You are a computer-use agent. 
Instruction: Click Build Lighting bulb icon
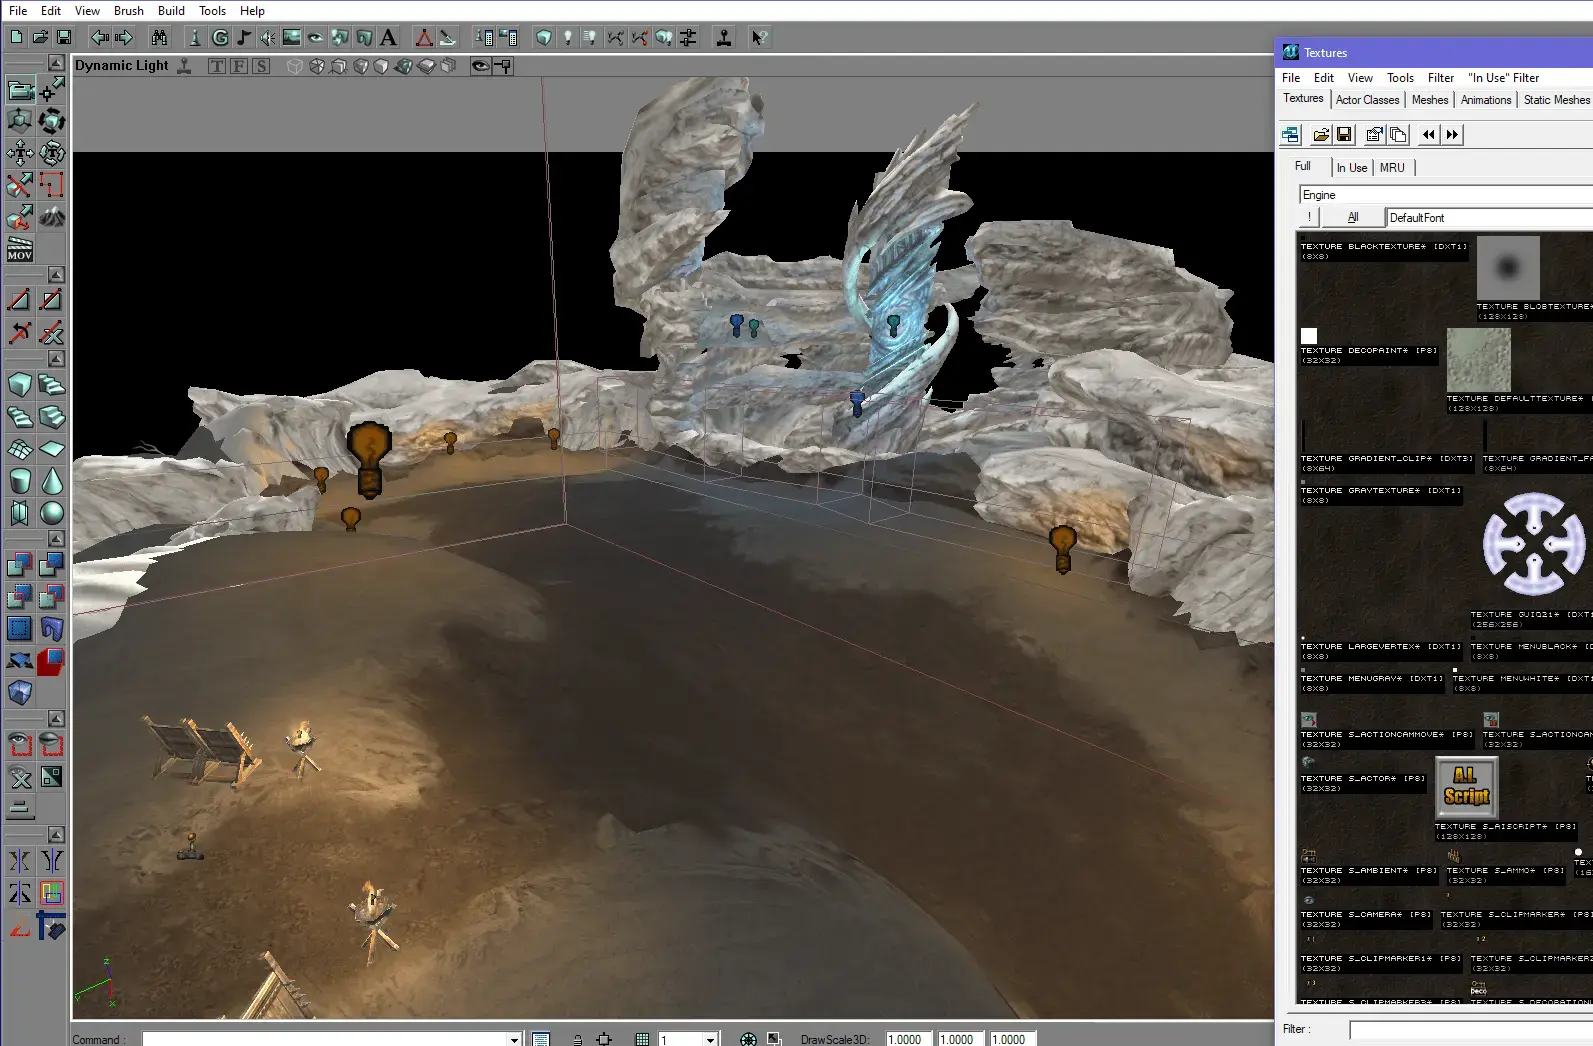pos(567,38)
